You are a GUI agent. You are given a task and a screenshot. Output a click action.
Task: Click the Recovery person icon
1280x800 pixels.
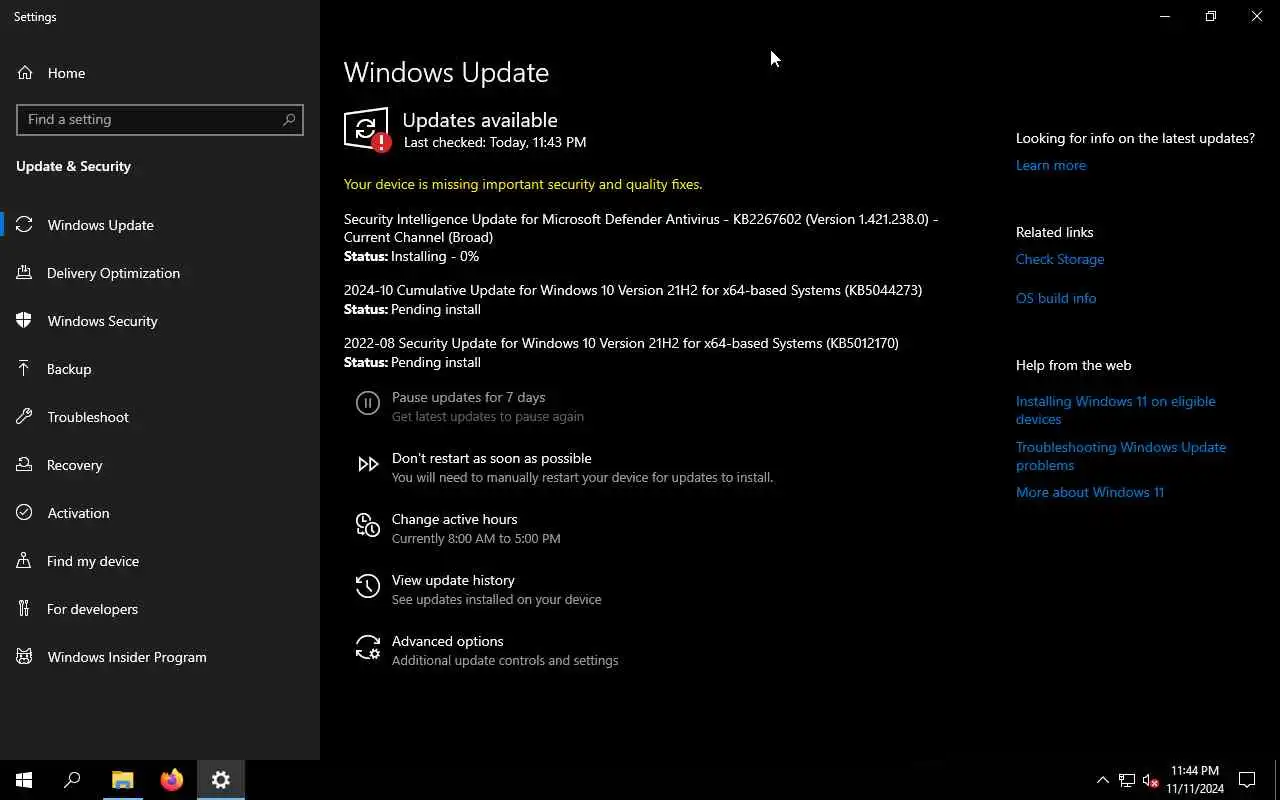coord(25,465)
